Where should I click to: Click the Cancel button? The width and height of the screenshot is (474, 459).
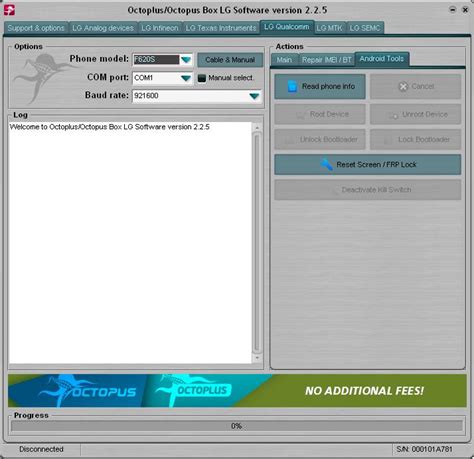click(x=416, y=87)
